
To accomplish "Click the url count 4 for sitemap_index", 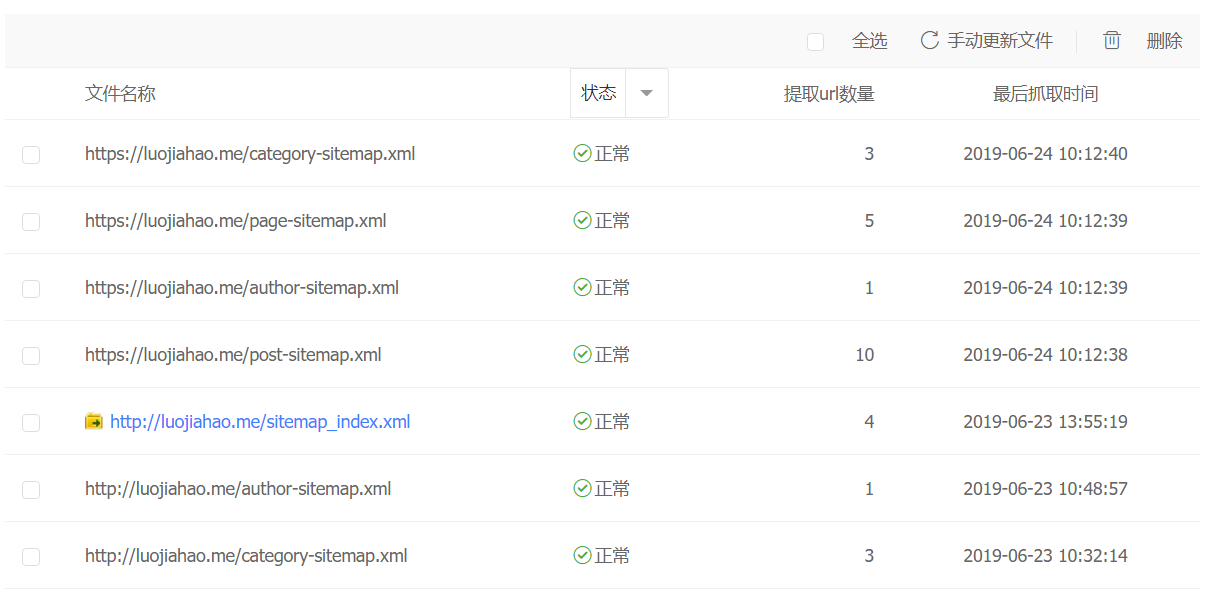I will pos(869,422).
